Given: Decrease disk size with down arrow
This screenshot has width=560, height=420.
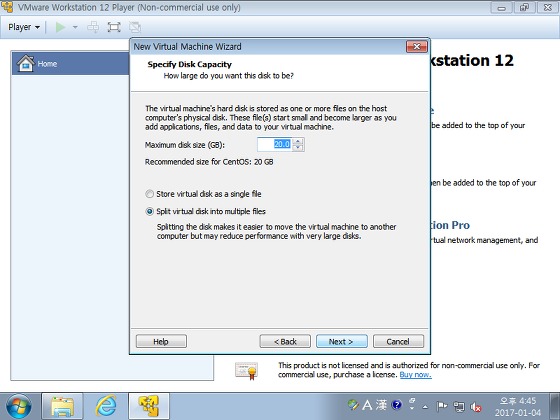Looking at the screenshot, I should coord(298,148).
